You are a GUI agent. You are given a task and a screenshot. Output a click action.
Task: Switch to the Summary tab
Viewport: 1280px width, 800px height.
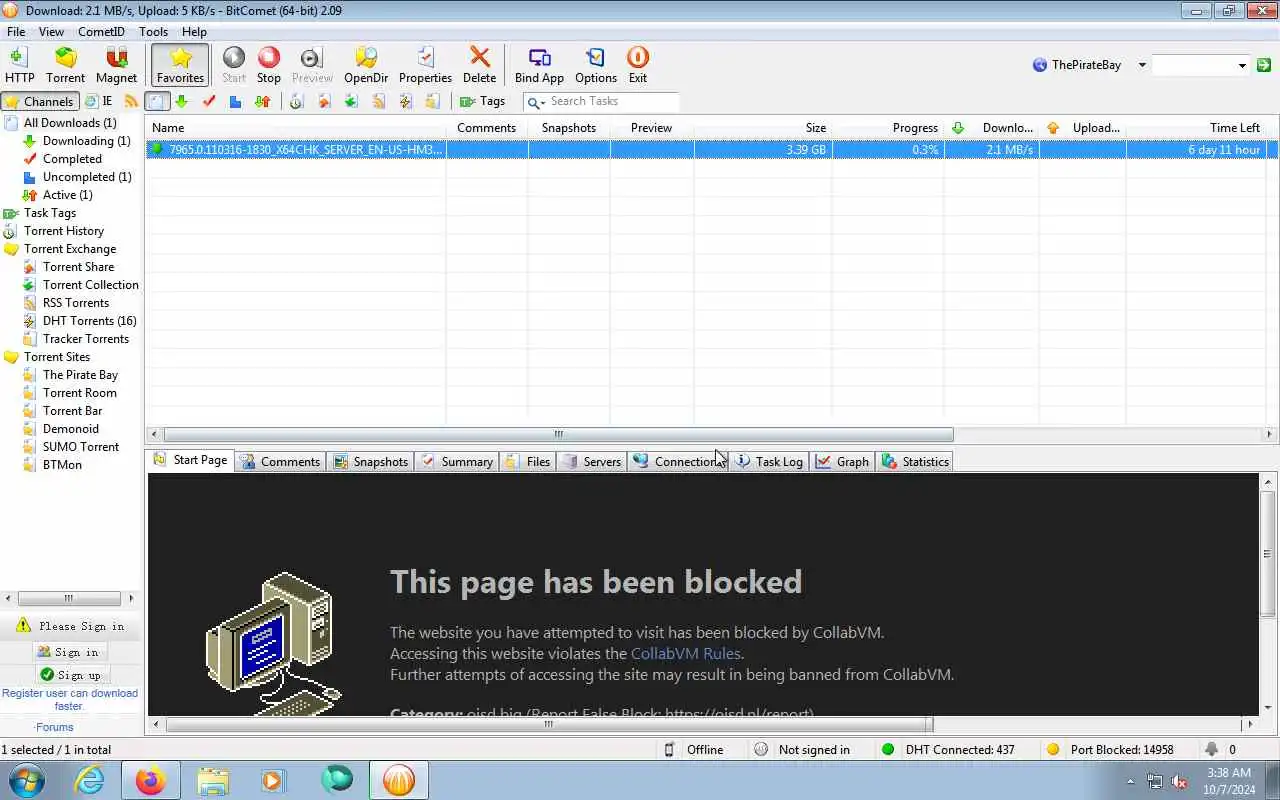pyautogui.click(x=457, y=461)
